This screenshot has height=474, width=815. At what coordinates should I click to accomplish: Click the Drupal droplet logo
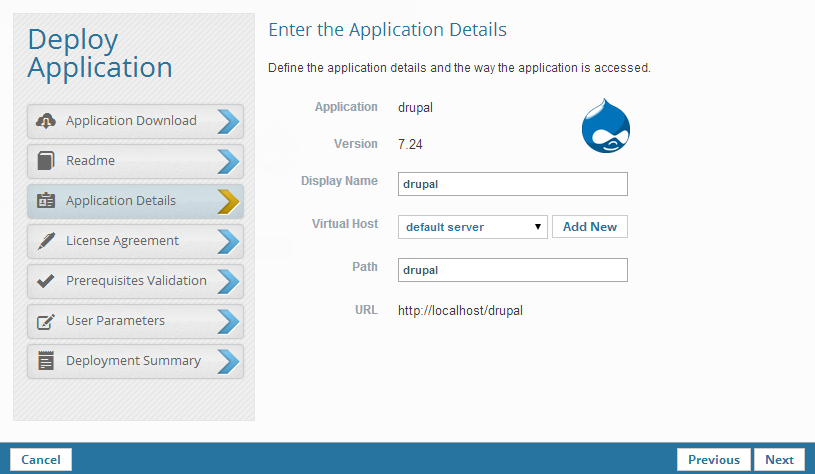coord(606,128)
